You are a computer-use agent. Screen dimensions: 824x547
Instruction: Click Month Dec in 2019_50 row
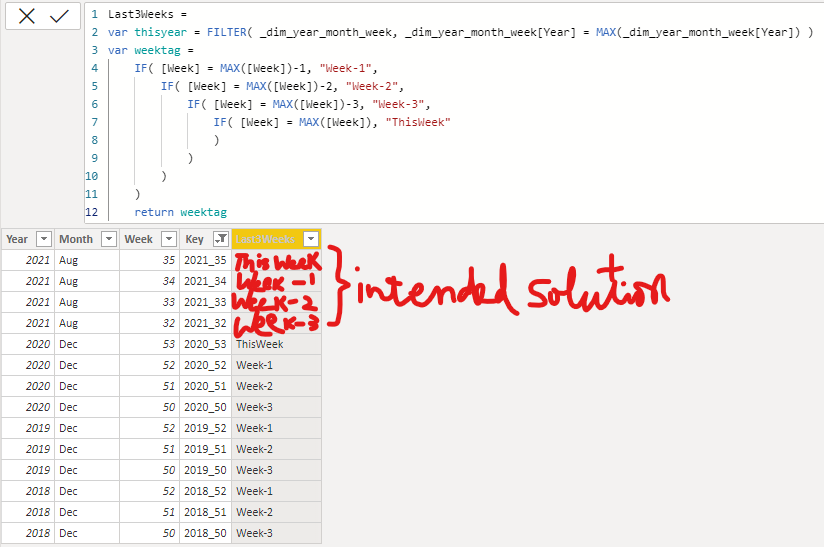click(x=87, y=470)
